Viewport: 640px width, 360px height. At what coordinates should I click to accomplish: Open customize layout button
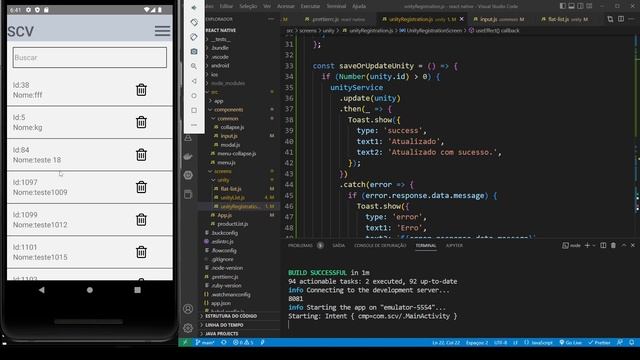(589, 6)
